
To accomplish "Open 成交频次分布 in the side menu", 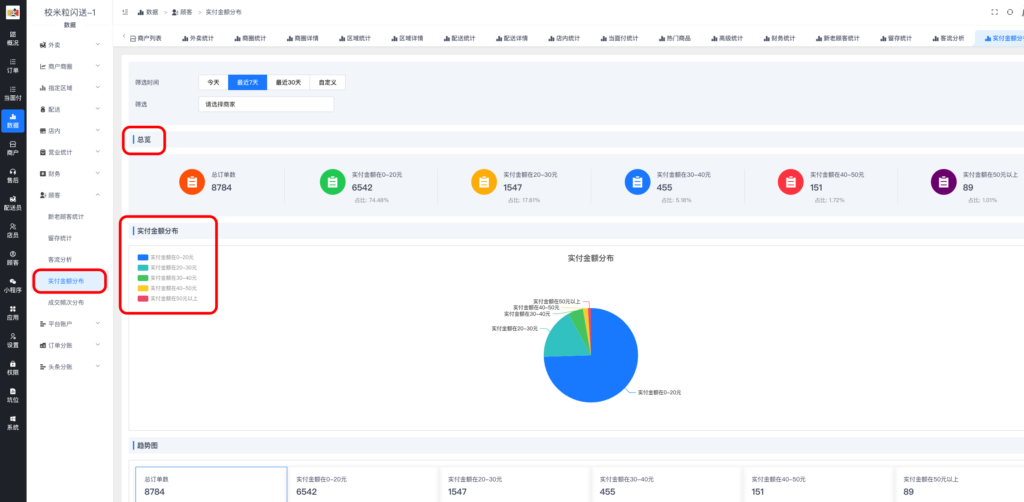I will tap(66, 302).
